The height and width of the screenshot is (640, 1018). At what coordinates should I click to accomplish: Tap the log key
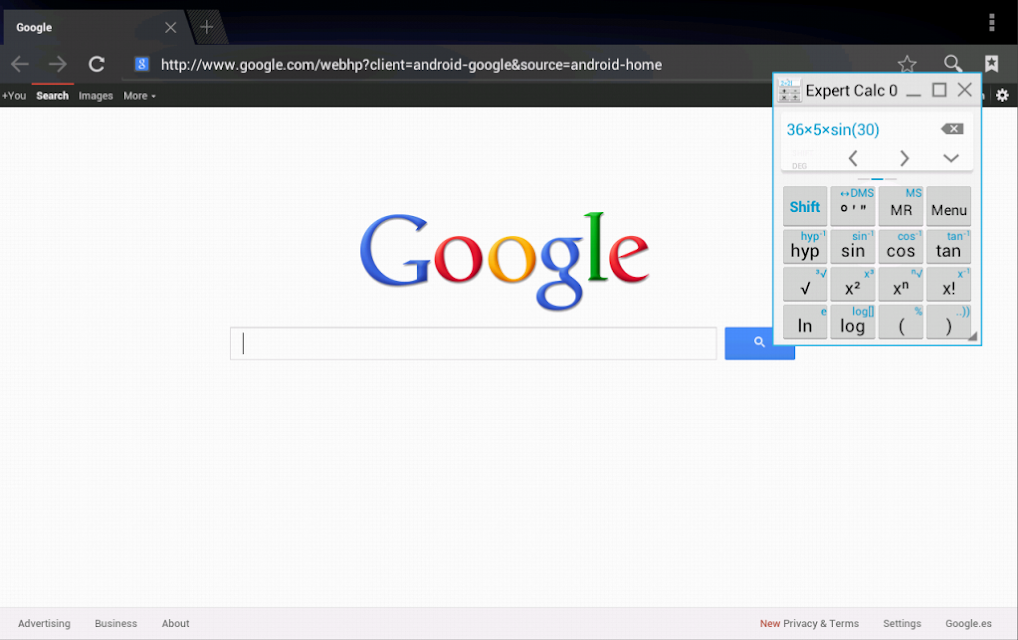coord(852,322)
